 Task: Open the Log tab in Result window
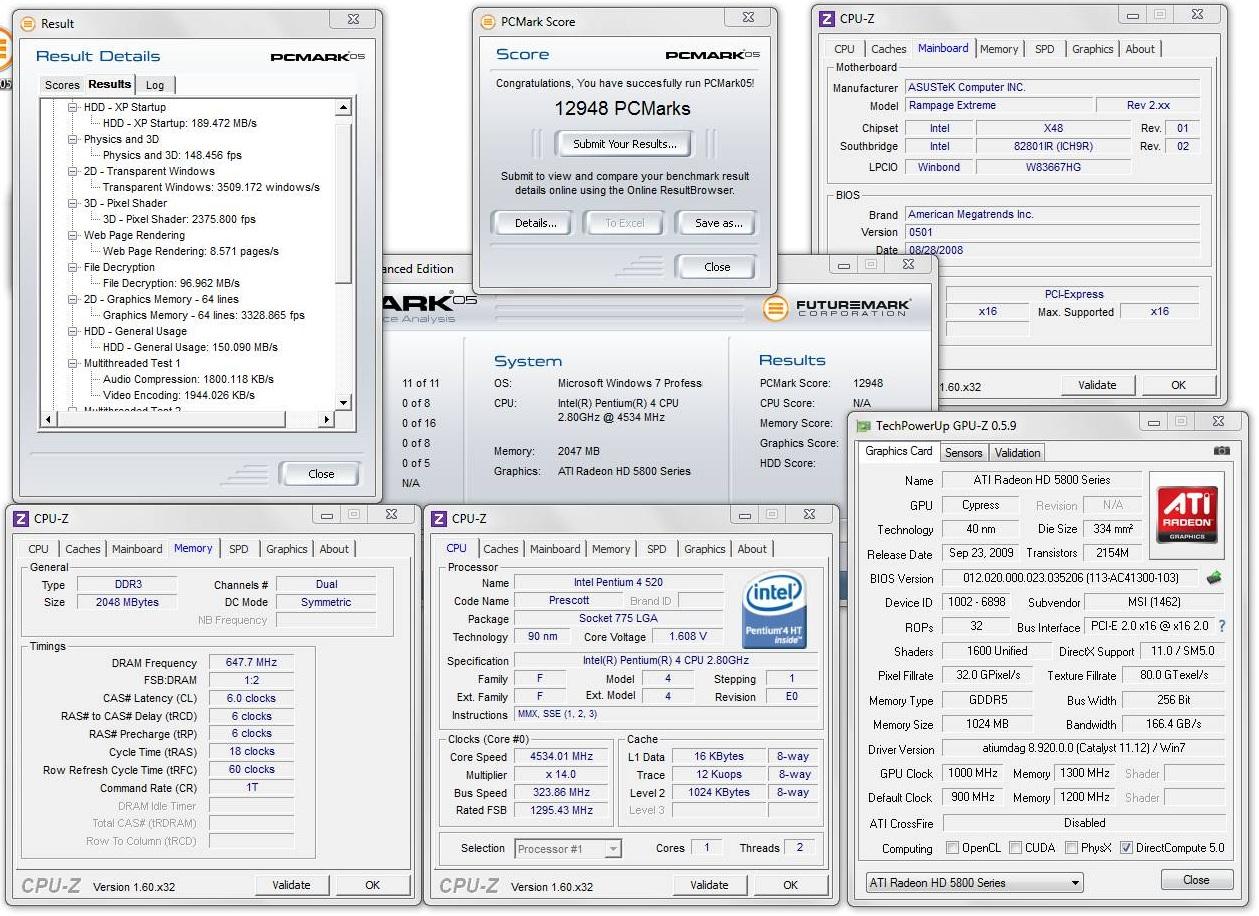point(155,85)
